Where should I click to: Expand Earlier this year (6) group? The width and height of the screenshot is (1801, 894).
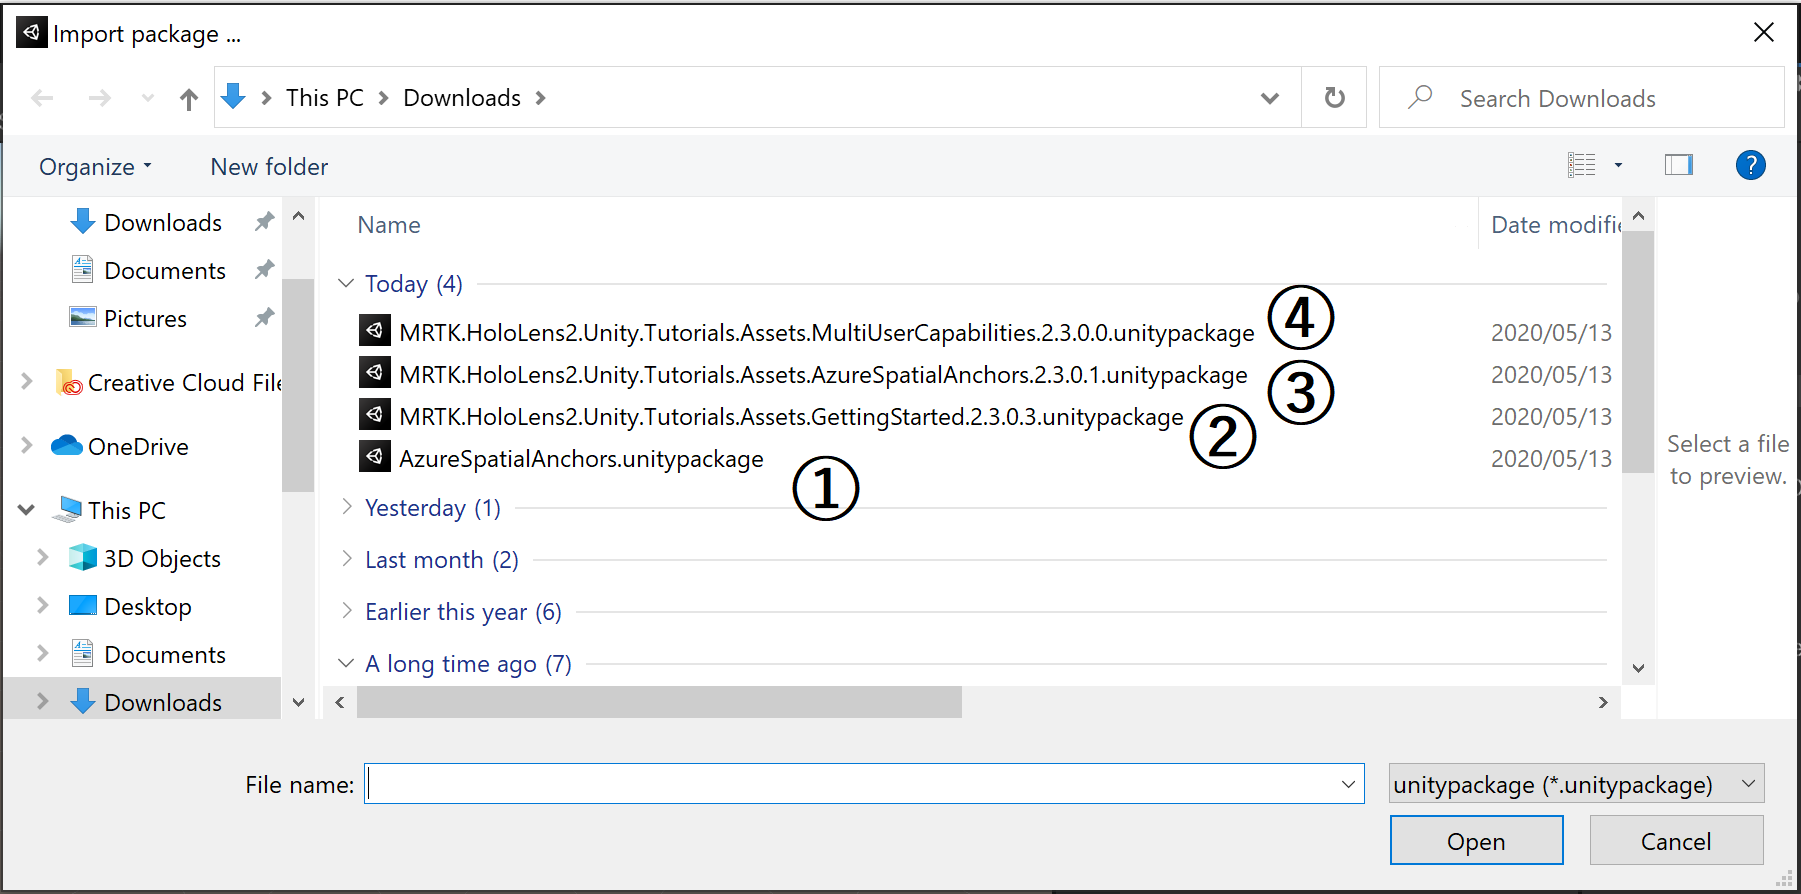(346, 610)
